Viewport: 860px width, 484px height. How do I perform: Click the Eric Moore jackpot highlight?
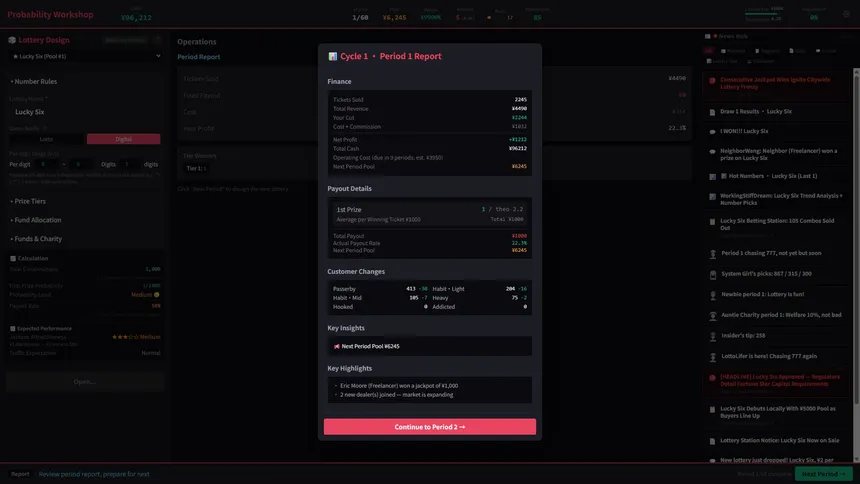click(399, 386)
